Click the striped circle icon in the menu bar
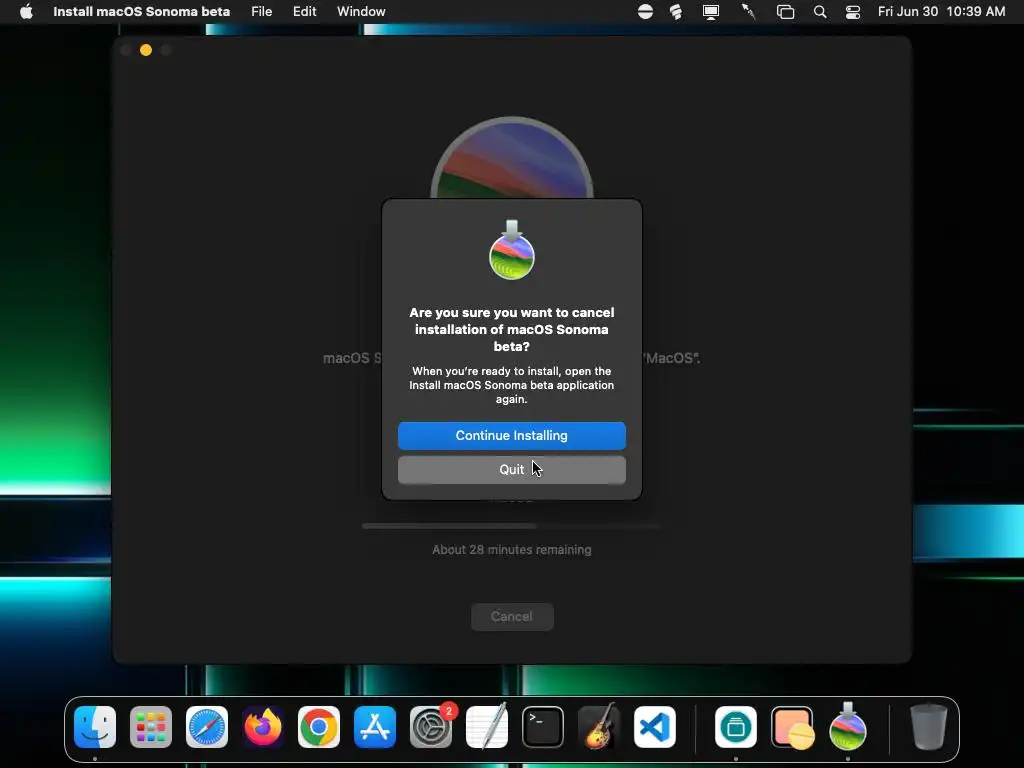This screenshot has width=1024, height=768. tap(645, 12)
